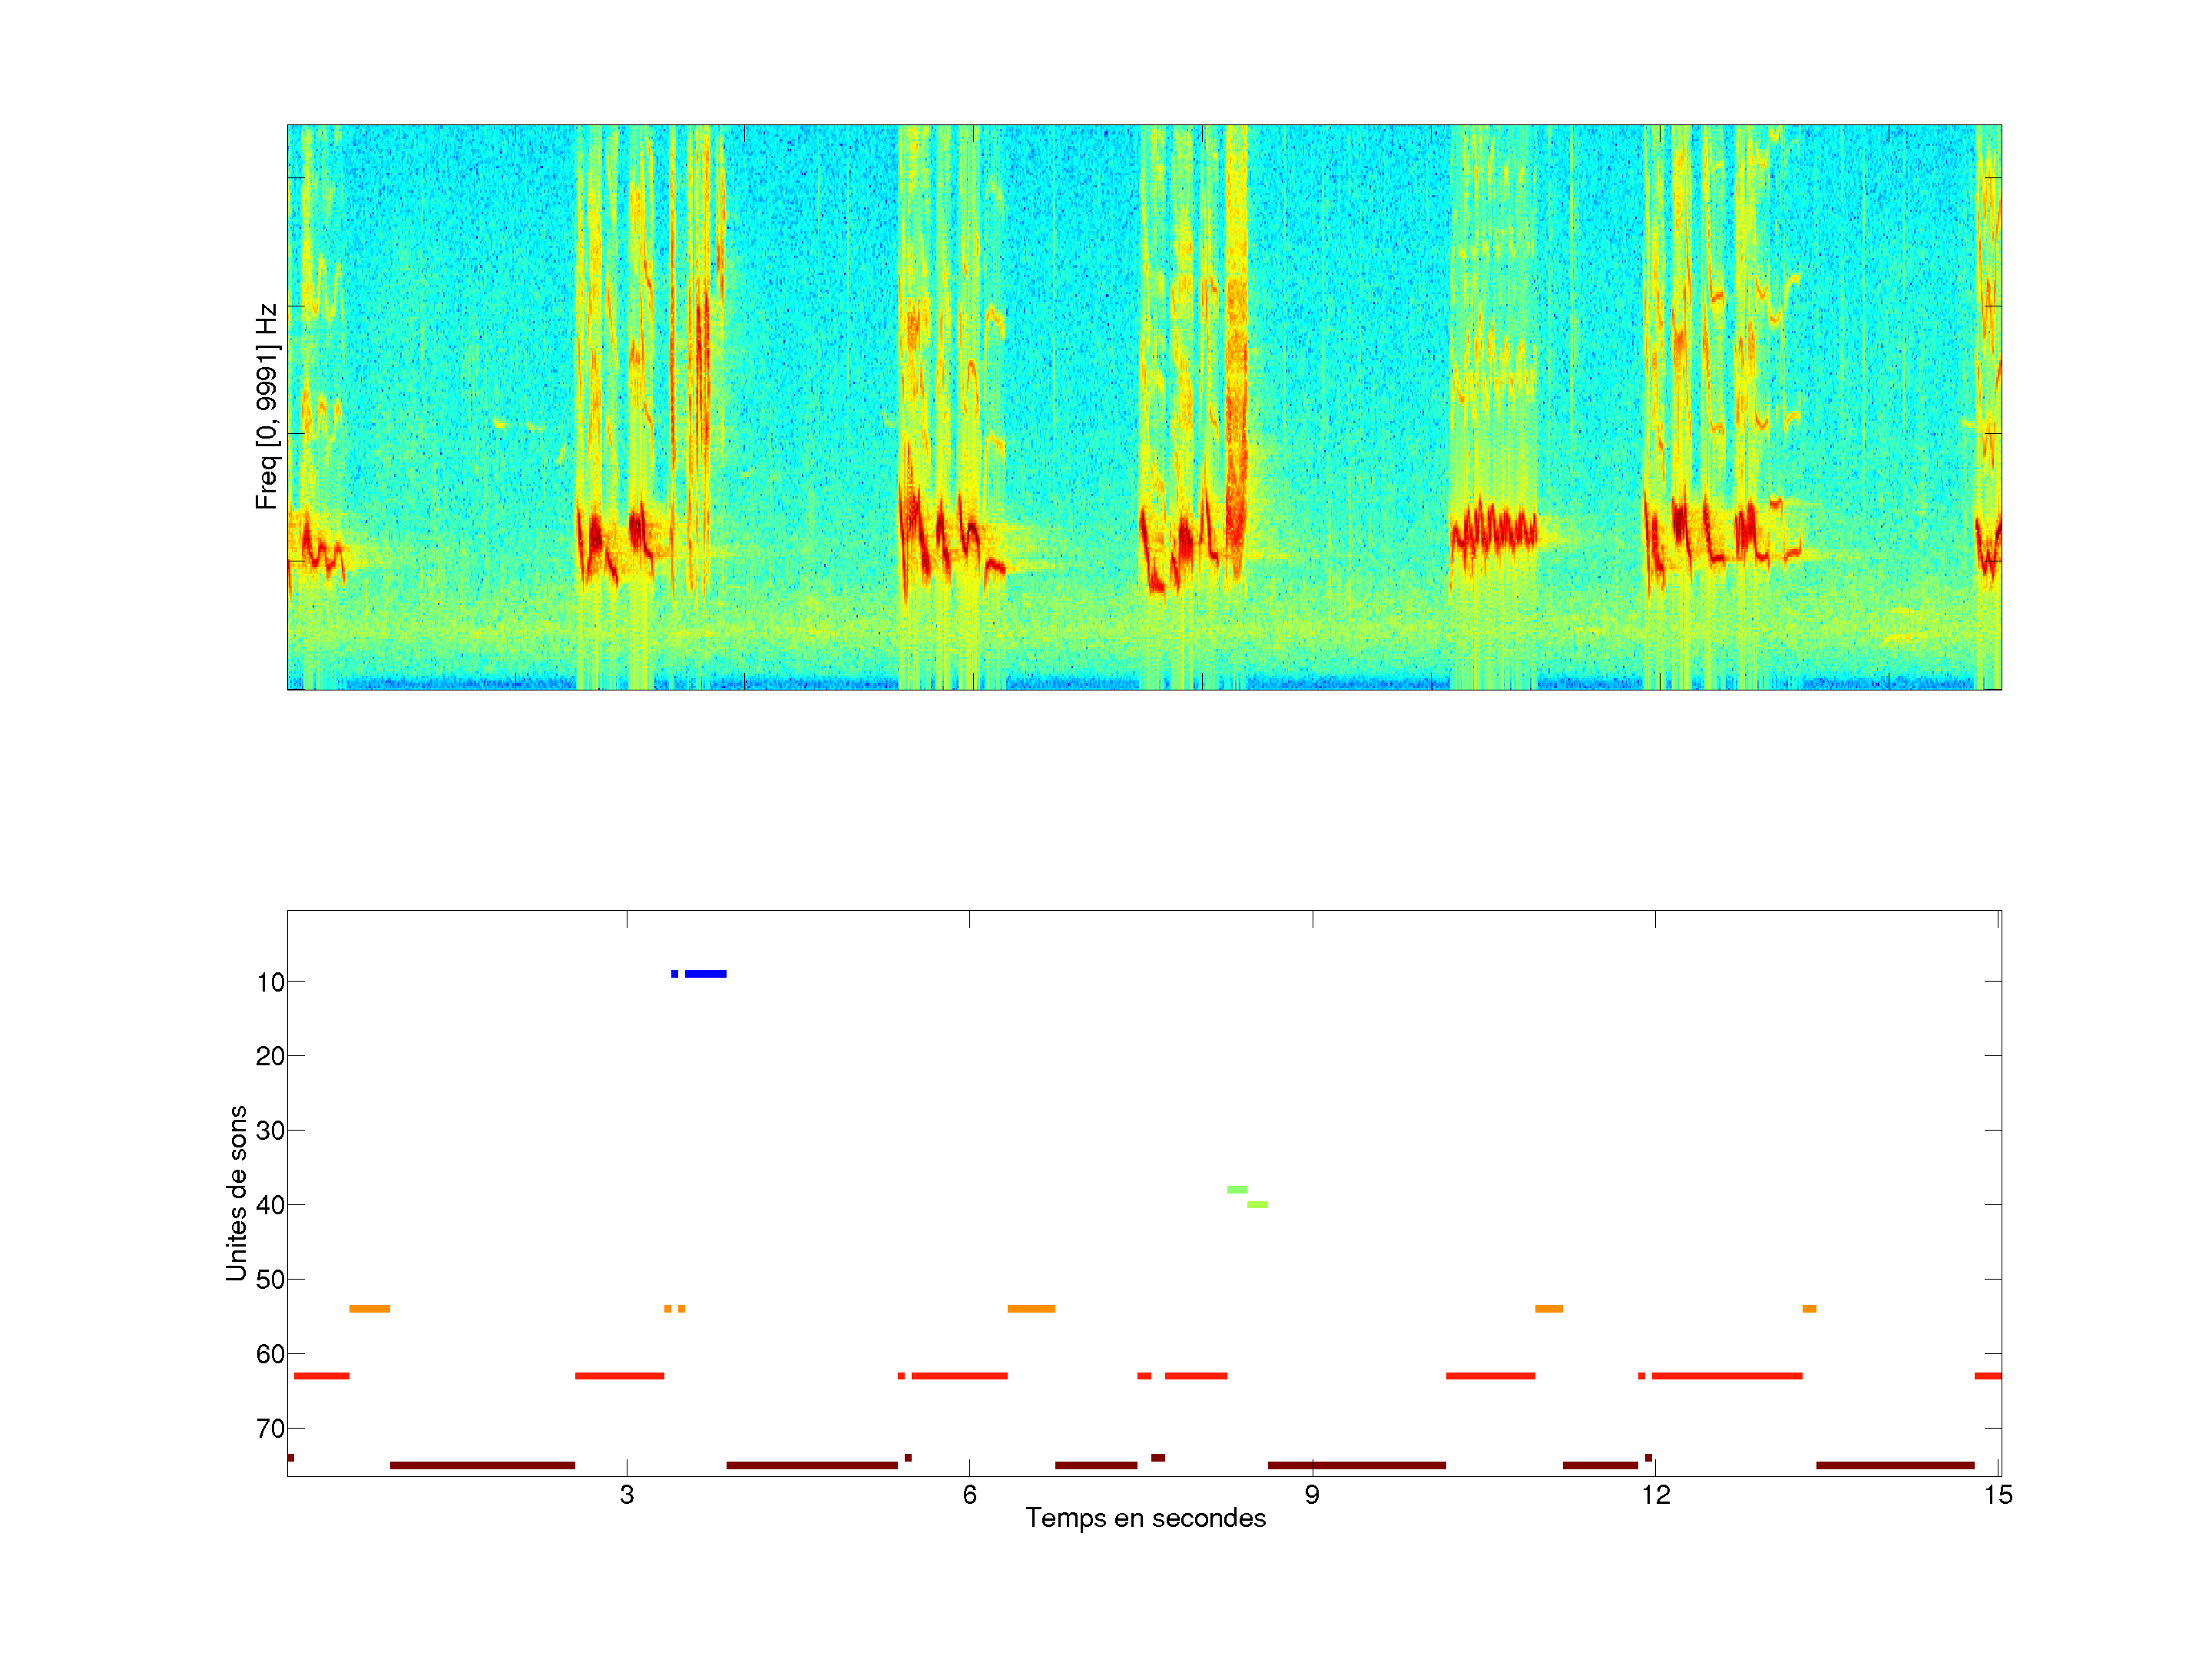This screenshot has width=2212, height=1659.
Task: Click the first orange segment before 1 second
Action: coord(369,1308)
